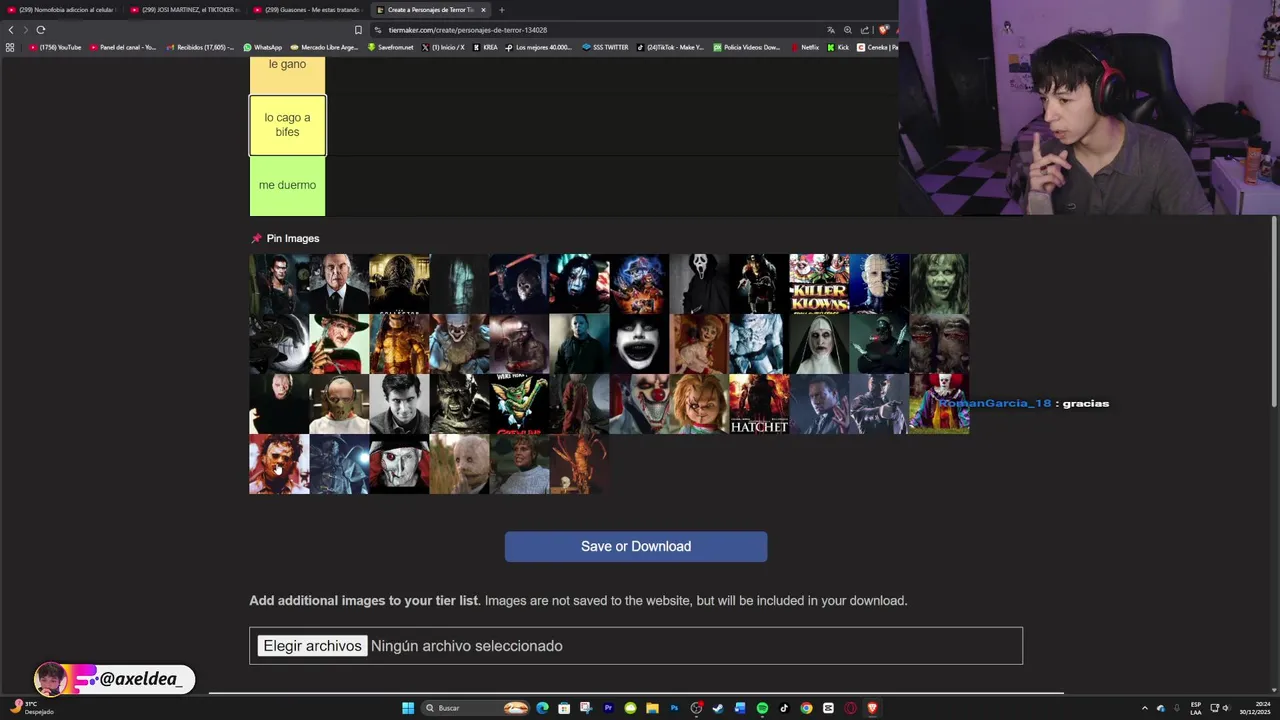Go back with the browser back arrow

(11, 30)
